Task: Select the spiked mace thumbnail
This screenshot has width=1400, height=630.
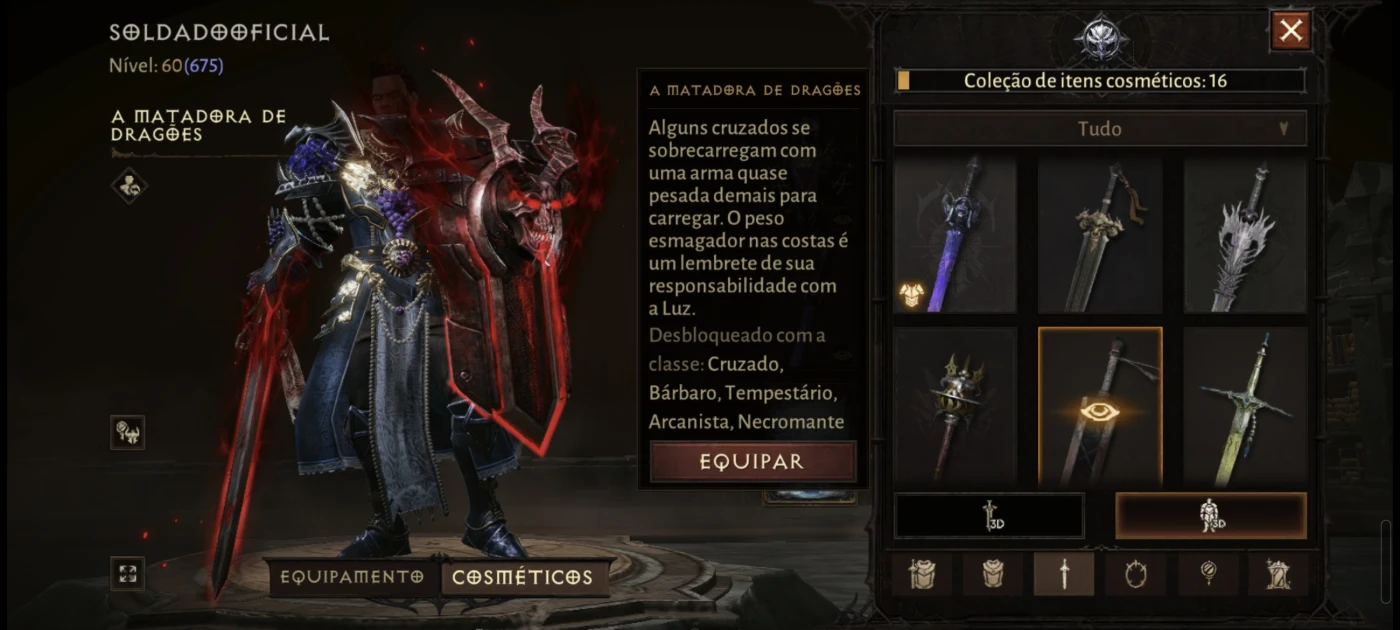Action: click(955, 406)
